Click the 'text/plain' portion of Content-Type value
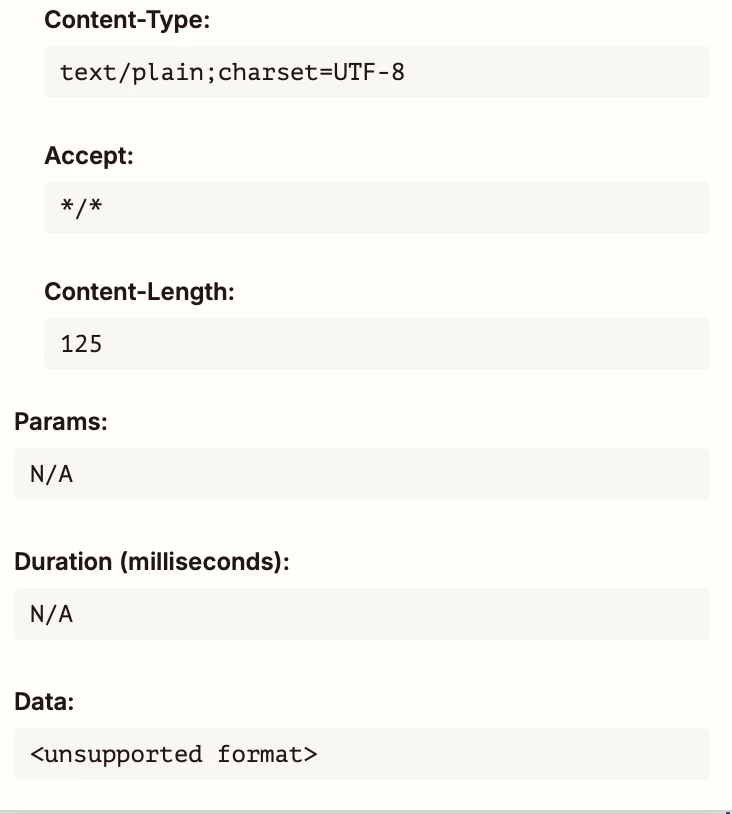This screenshot has width=732, height=814. [132, 72]
